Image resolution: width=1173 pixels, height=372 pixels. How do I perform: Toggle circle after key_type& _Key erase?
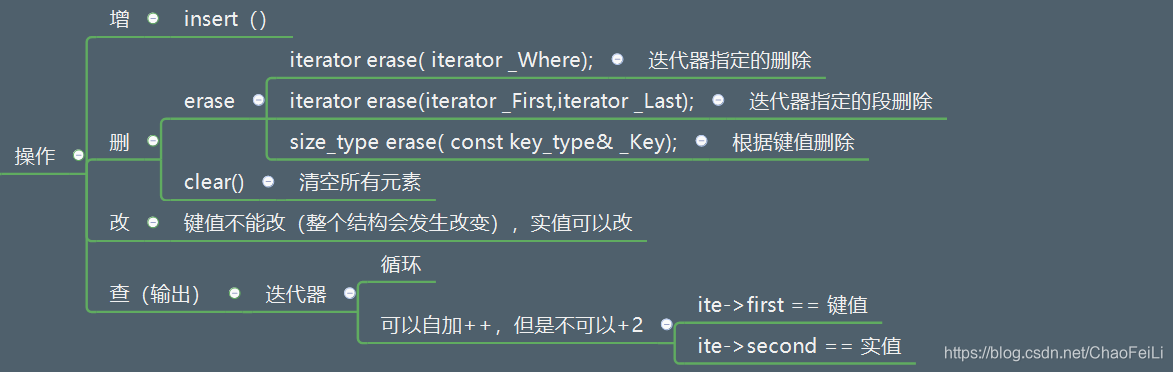(701, 141)
